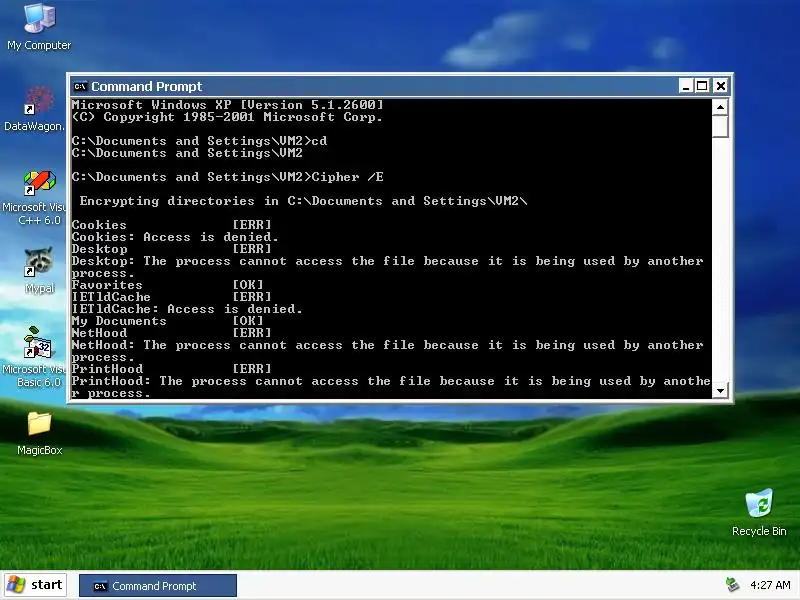Viewport: 800px width, 600px height.
Task: Click the 'PrintHood [ERR]' output line
Action: click(x=171, y=369)
